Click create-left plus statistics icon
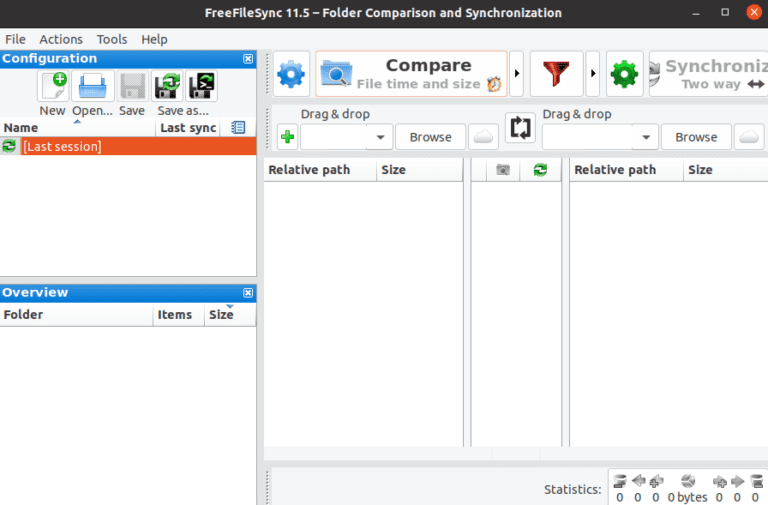Screen dimensions: 768x505 (x=656, y=481)
